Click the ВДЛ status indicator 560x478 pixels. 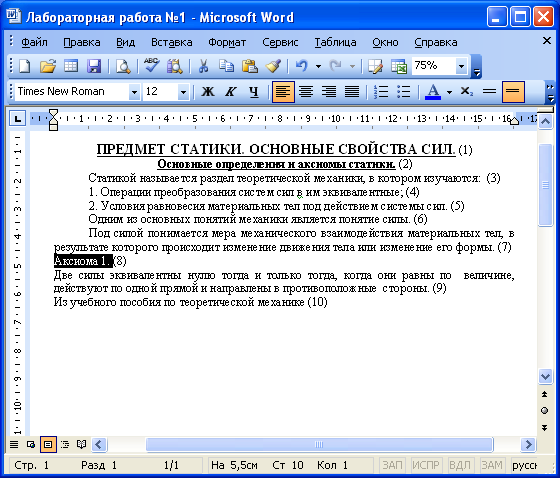[460, 465]
